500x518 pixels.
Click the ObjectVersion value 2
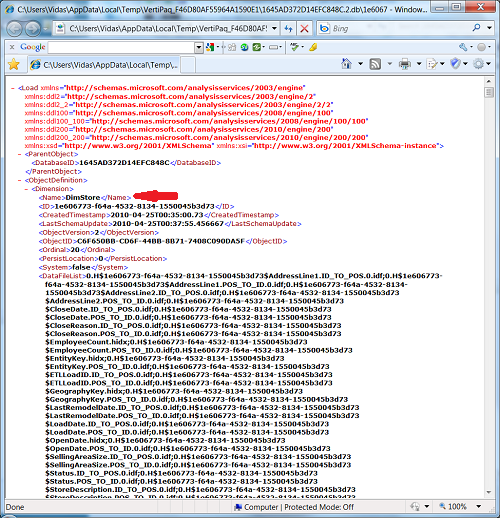[x=97, y=232]
